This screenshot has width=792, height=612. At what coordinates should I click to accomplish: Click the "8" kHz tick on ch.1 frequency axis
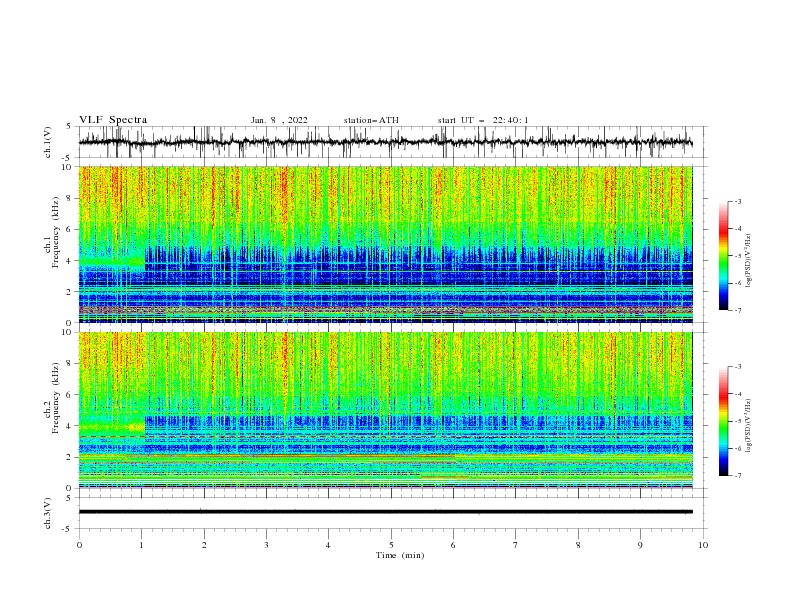[x=70, y=198]
